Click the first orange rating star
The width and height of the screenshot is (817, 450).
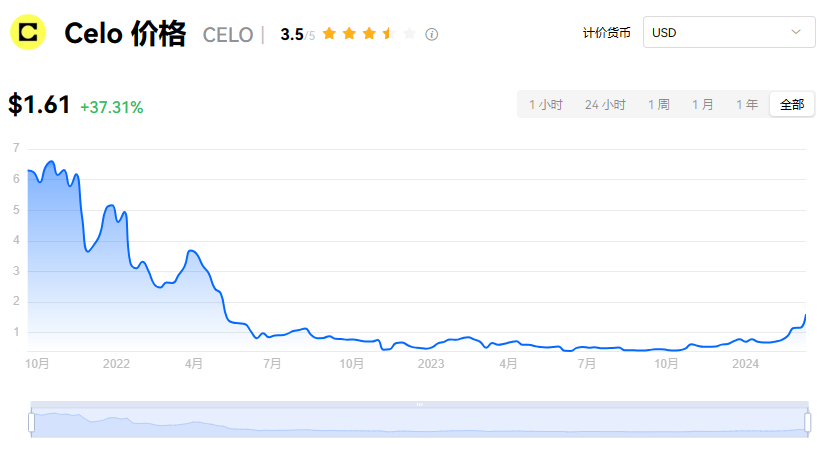(x=329, y=34)
